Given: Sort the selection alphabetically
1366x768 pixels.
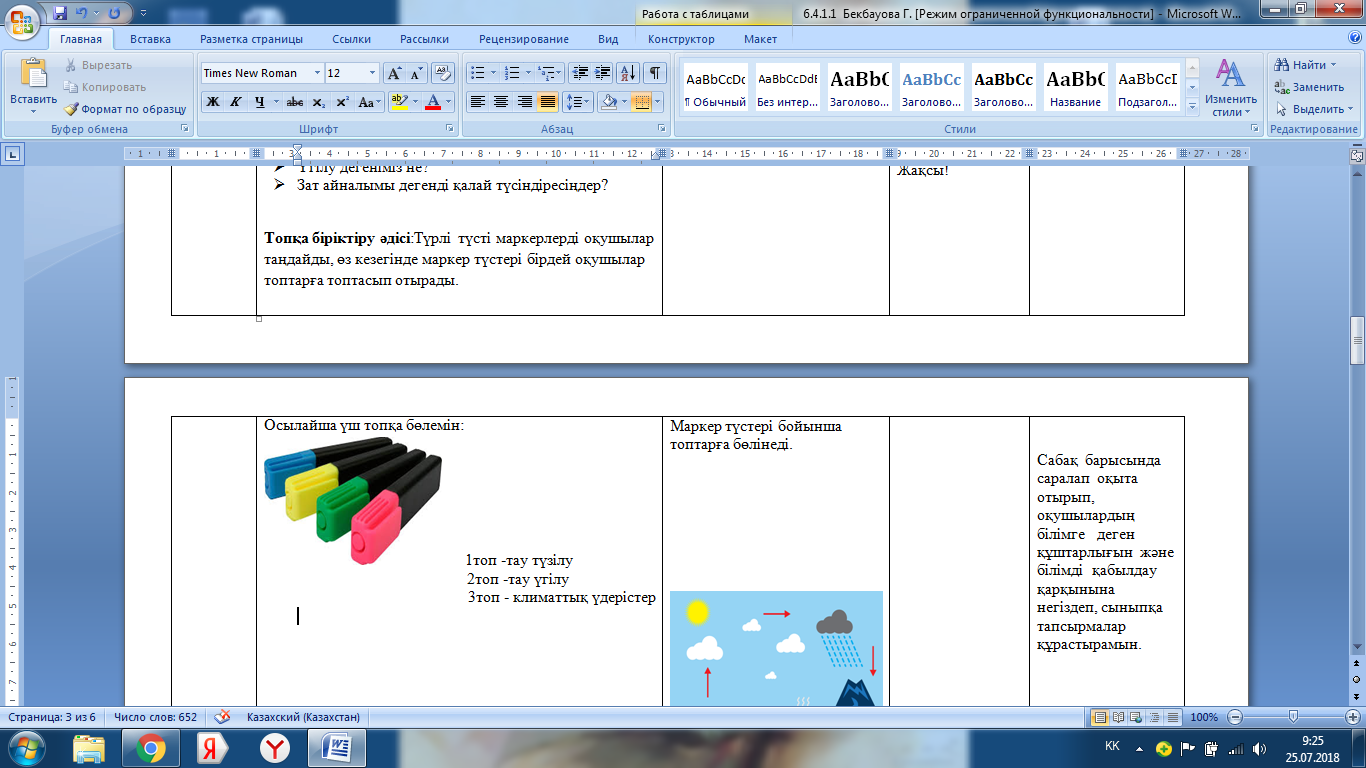Looking at the screenshot, I should tap(629, 73).
